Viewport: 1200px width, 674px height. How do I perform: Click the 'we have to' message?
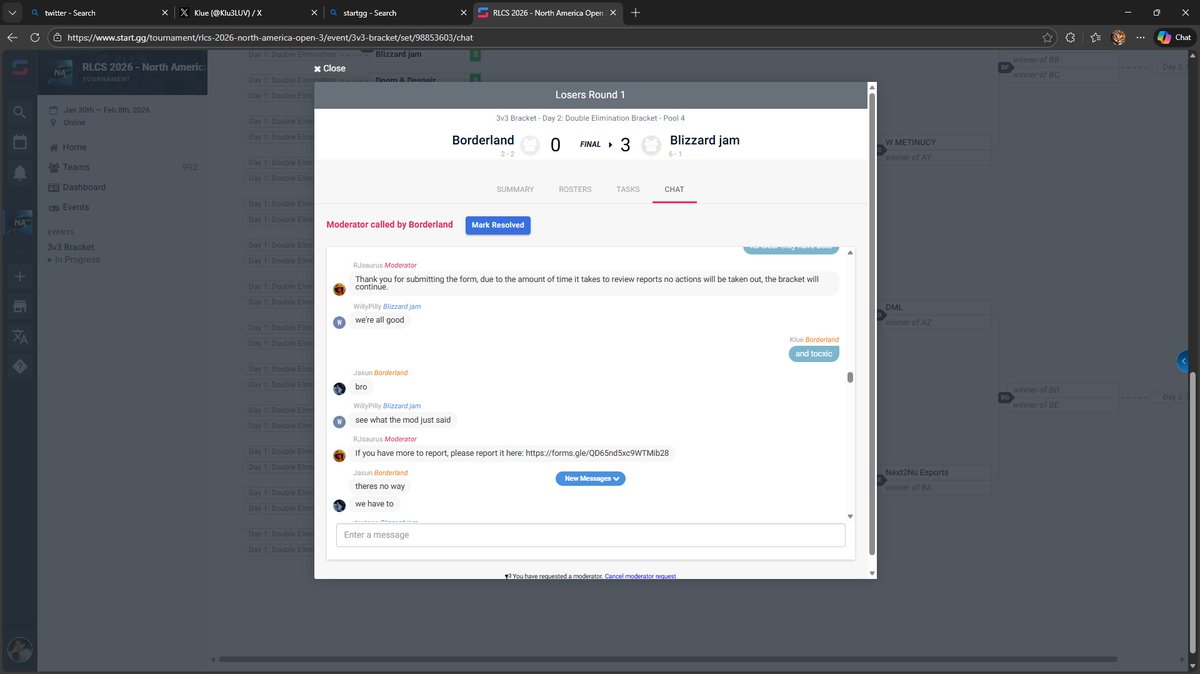tap(374, 504)
